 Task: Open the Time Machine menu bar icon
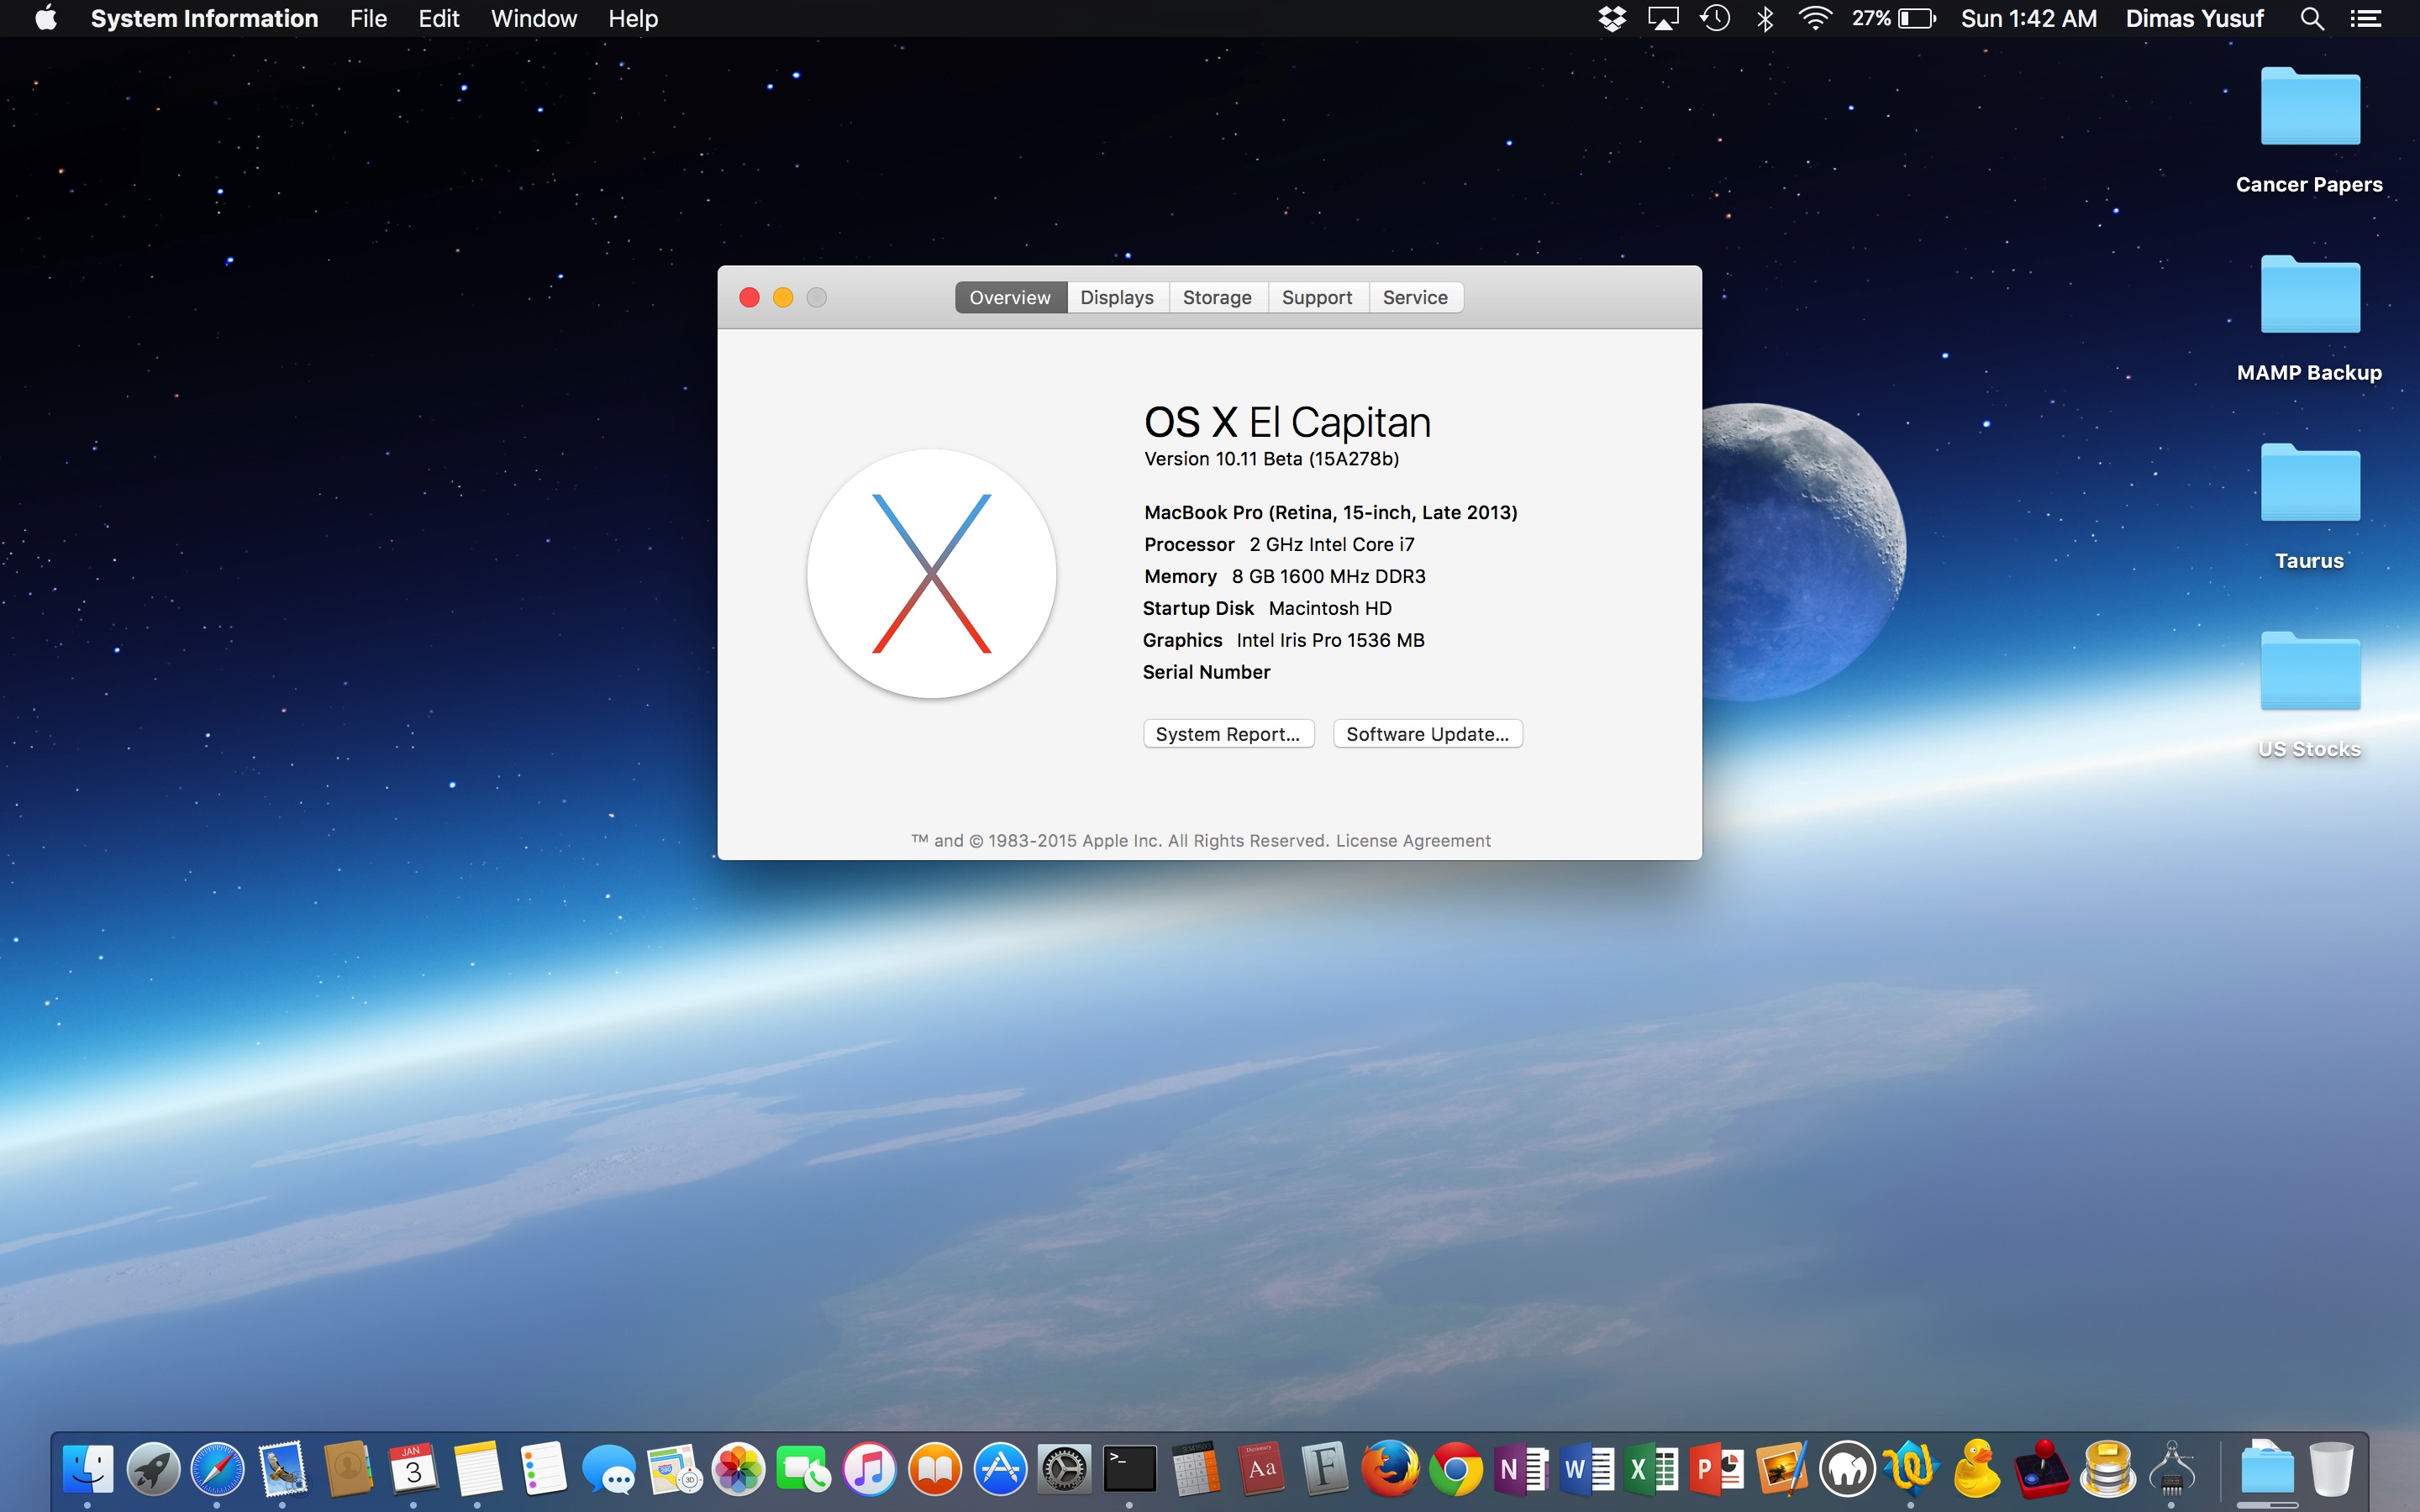[x=1715, y=18]
